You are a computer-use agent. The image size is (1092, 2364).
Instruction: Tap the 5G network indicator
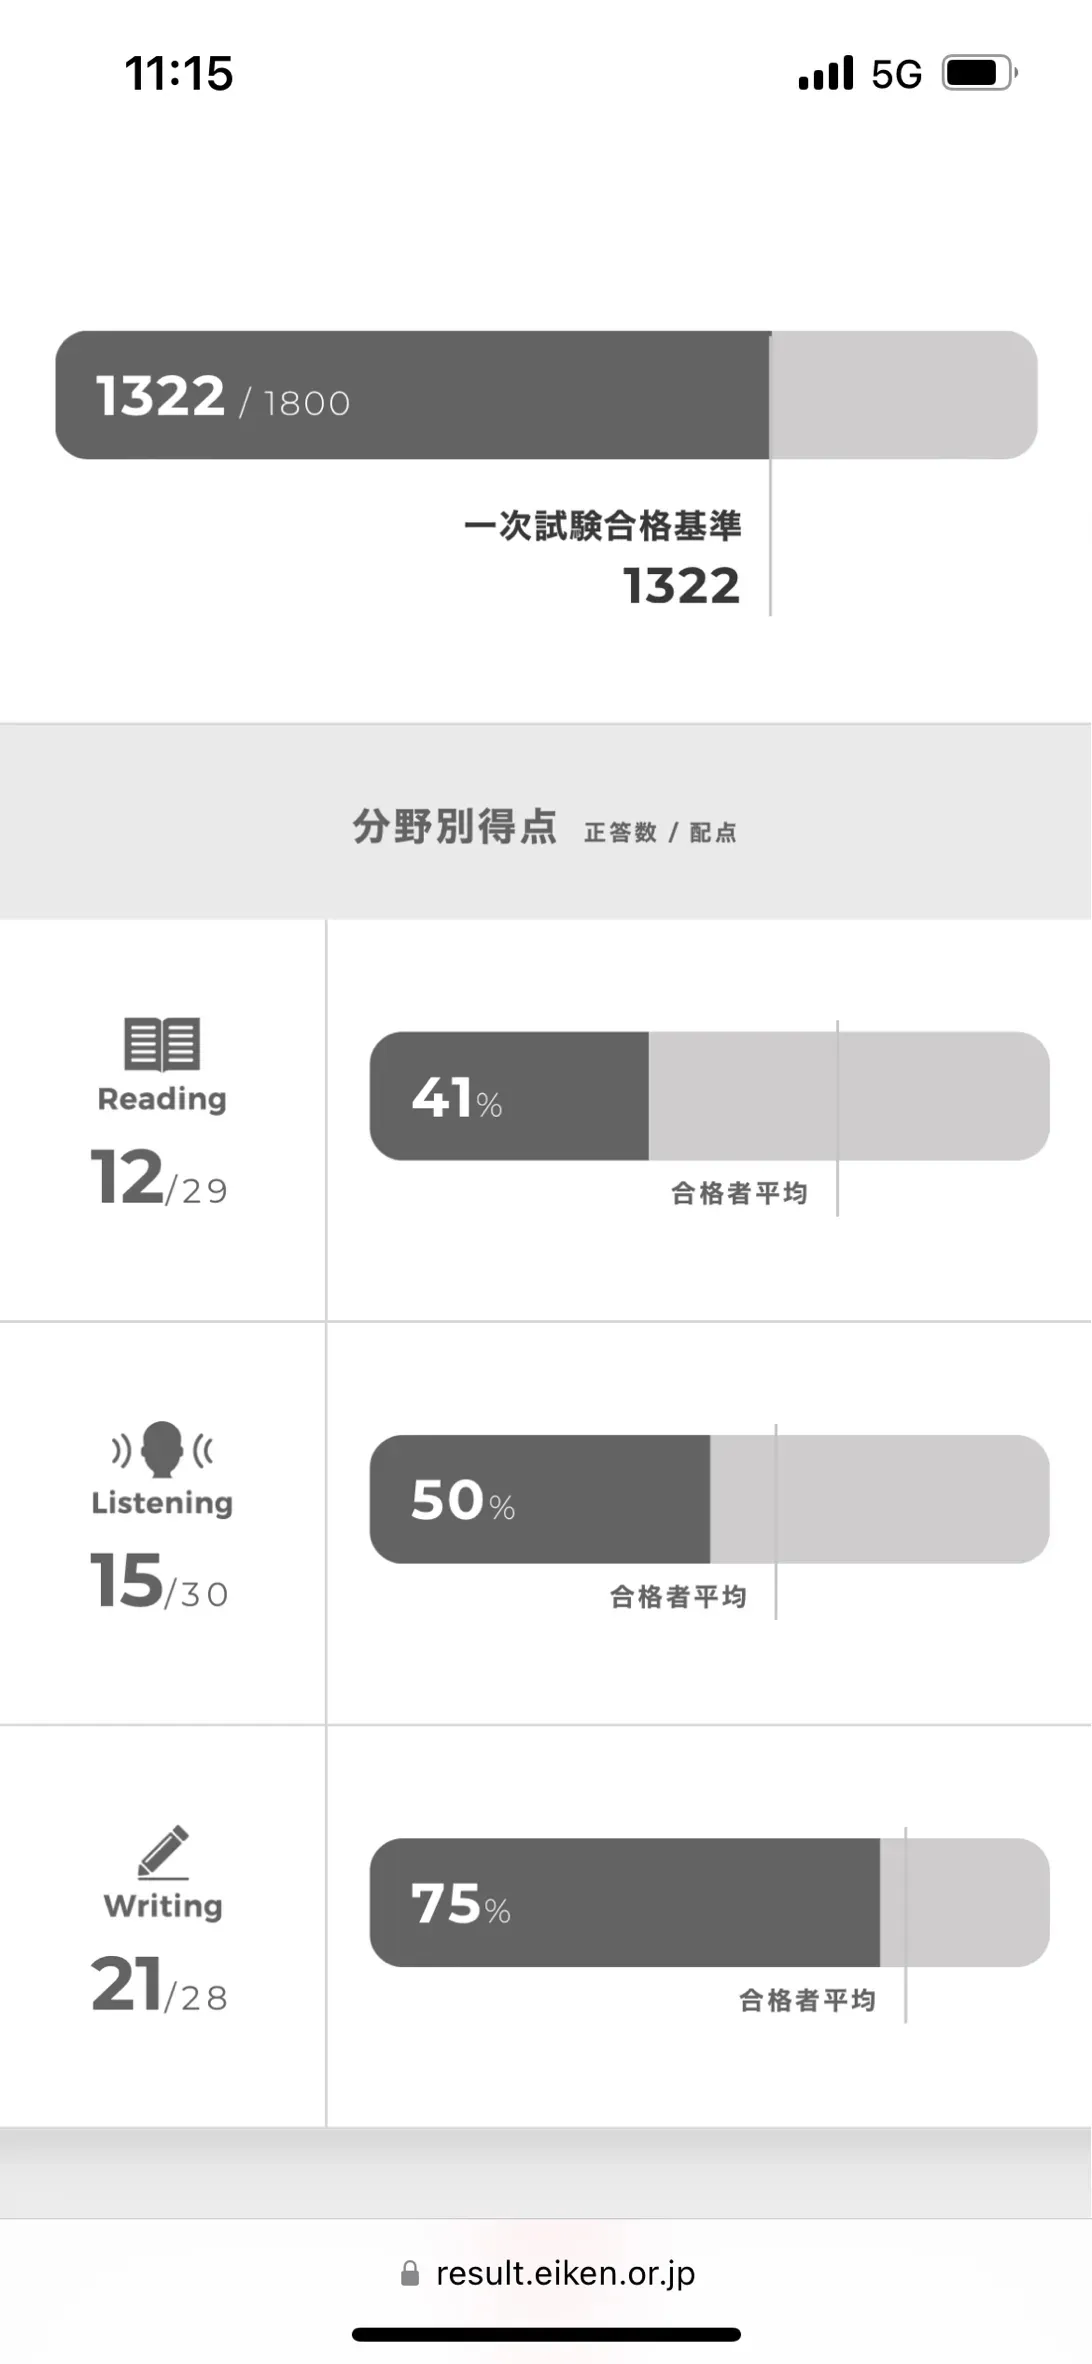pos(896,74)
